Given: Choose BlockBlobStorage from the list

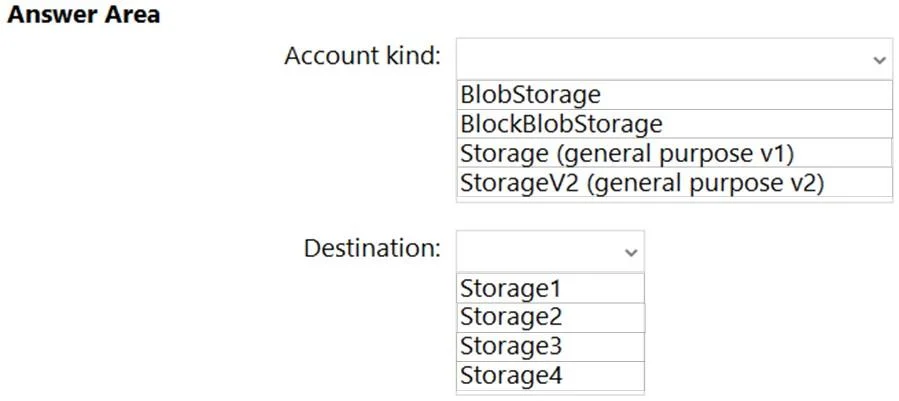Looking at the screenshot, I should coord(674,124).
